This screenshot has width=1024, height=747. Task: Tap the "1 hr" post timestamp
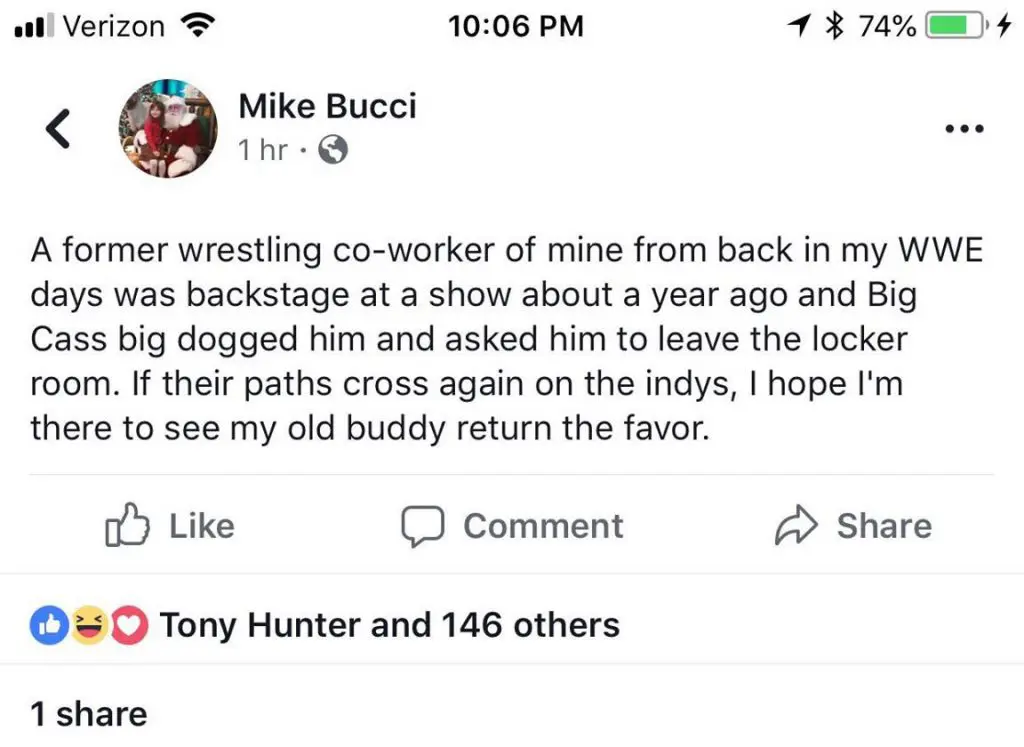pyautogui.click(x=262, y=151)
